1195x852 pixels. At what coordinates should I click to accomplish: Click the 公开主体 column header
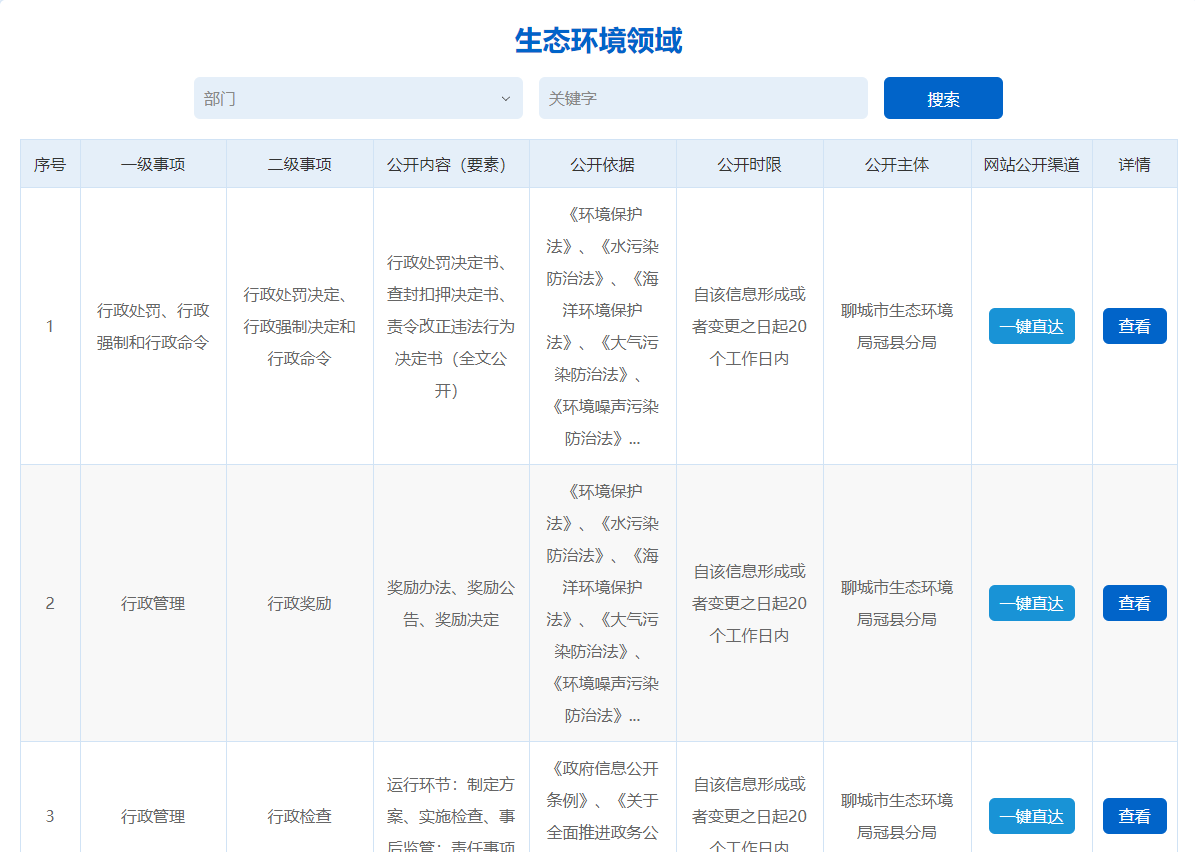tap(897, 164)
